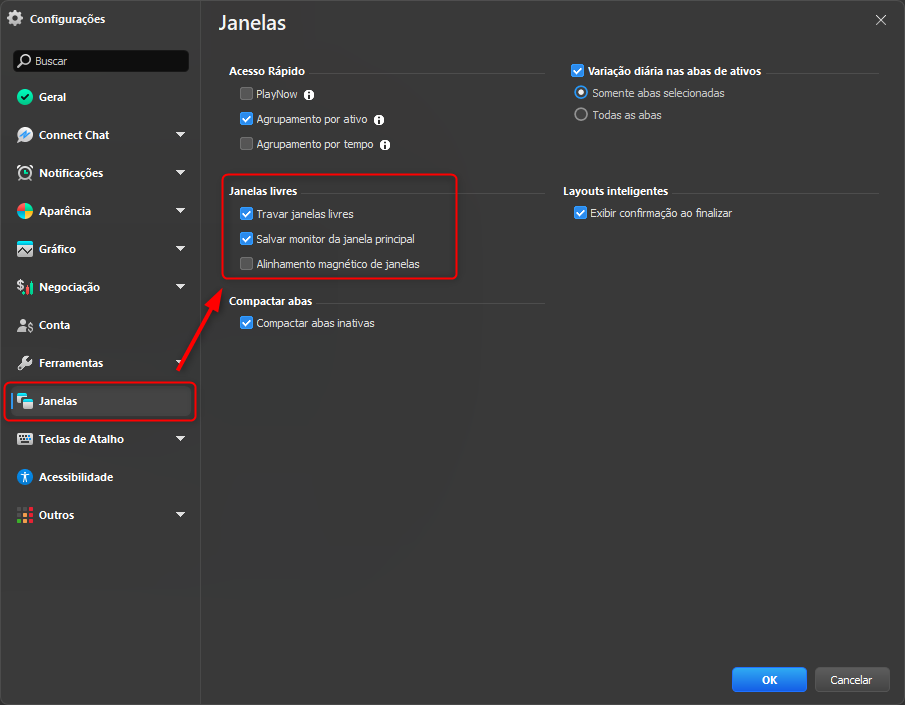Click the Aparência color wheel icon
The image size is (905, 705).
point(25,211)
